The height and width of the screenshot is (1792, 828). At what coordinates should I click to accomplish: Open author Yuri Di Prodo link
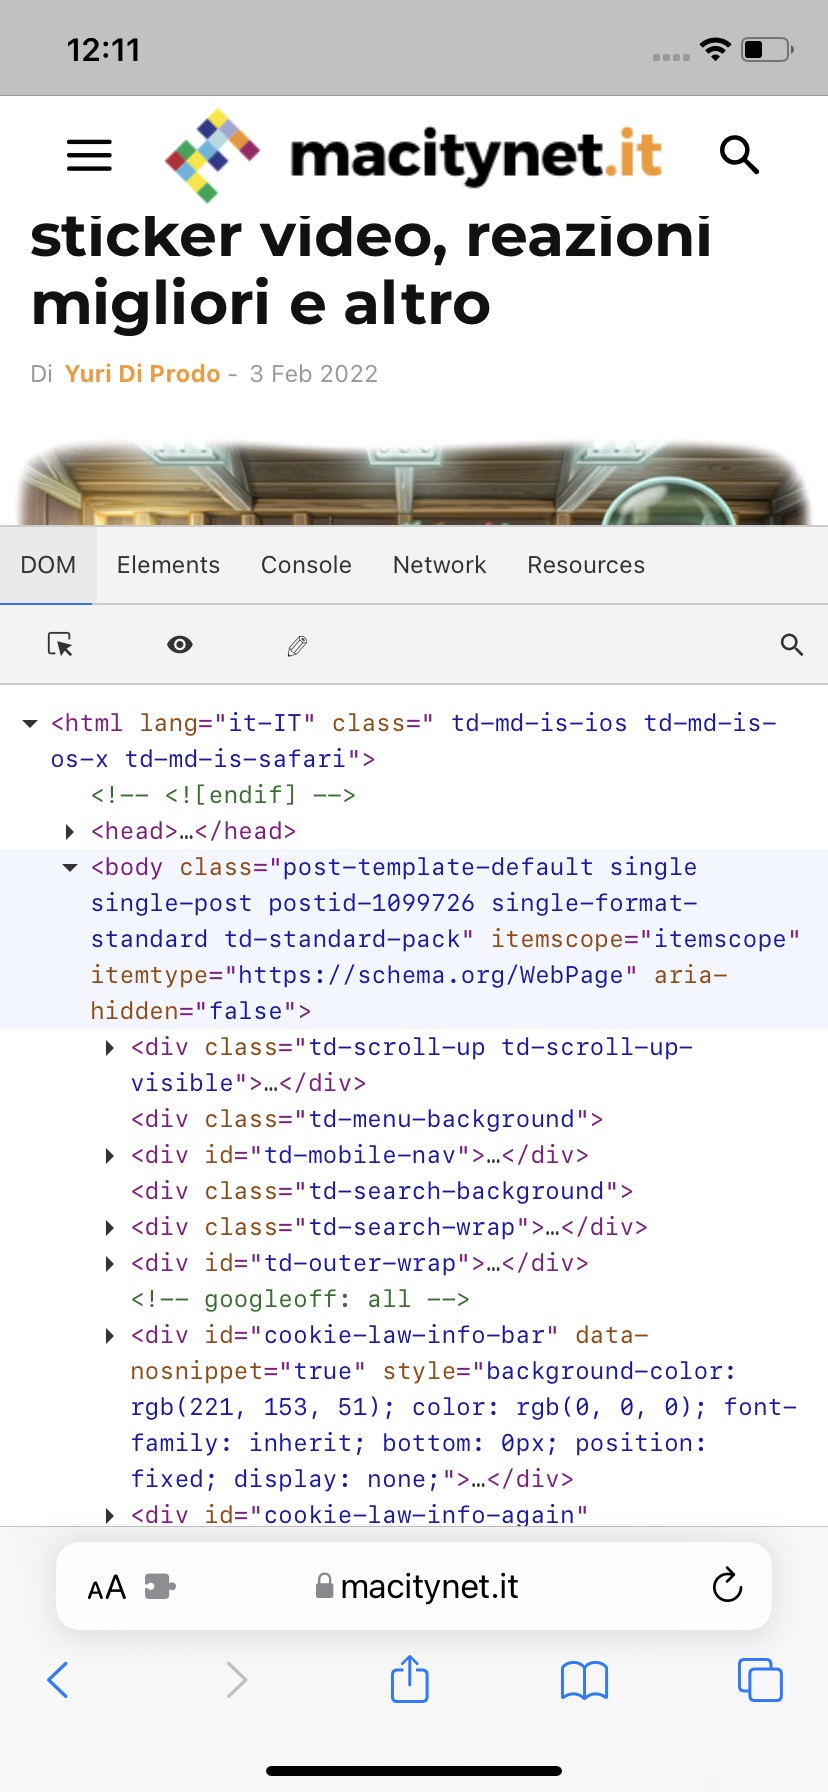[142, 374]
